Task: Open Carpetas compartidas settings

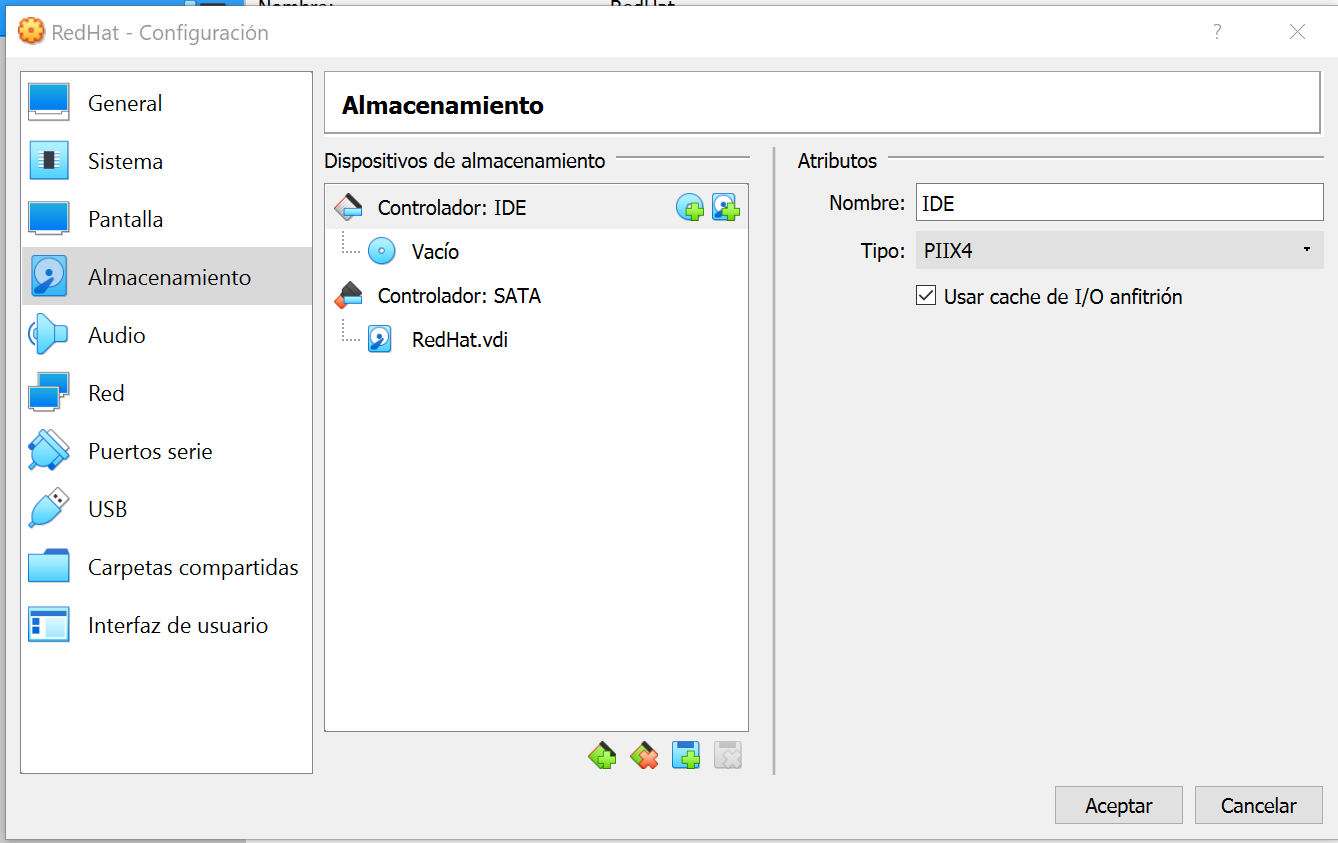Action: point(166,567)
